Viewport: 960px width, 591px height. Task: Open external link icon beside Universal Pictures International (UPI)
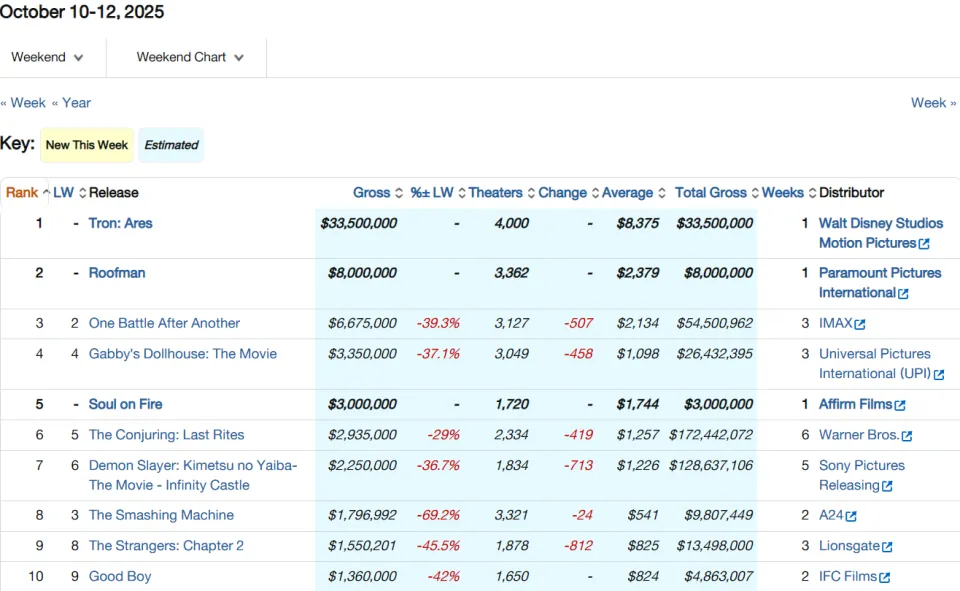939,374
